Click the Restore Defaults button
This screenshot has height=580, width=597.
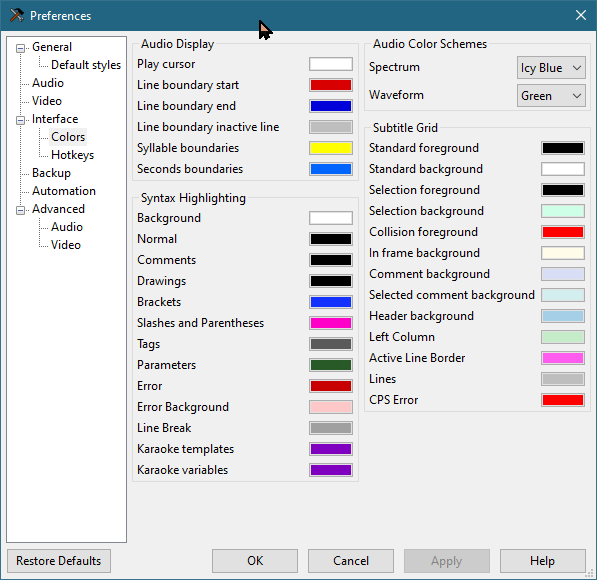[x=59, y=561]
